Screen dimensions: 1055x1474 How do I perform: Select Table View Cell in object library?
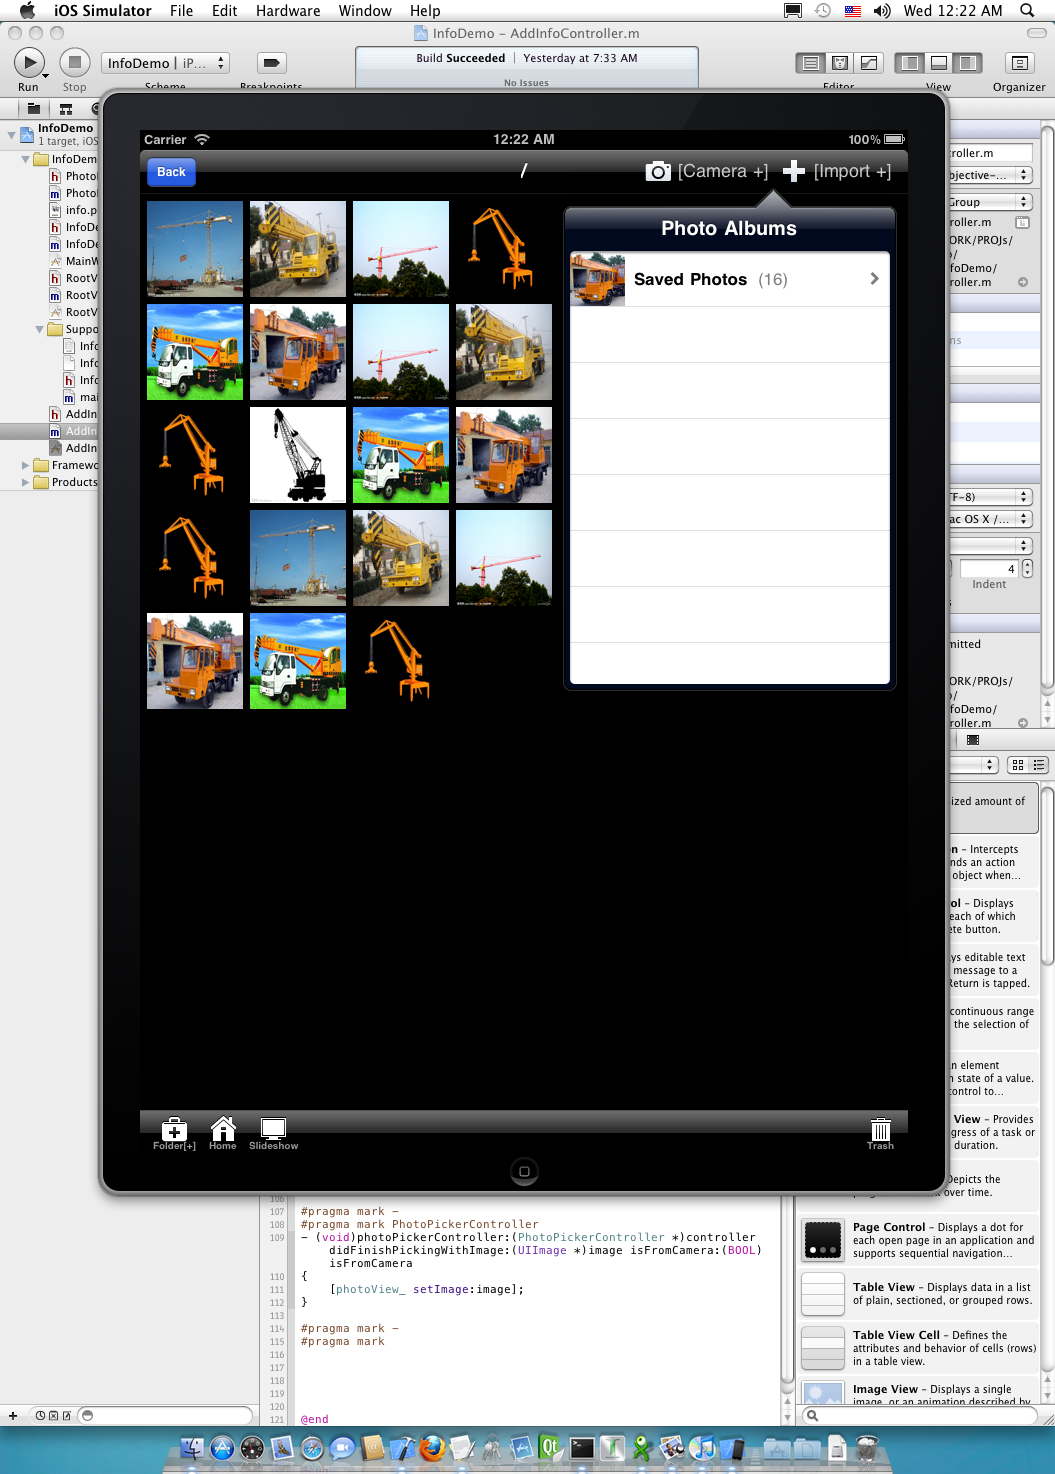coord(919,1348)
